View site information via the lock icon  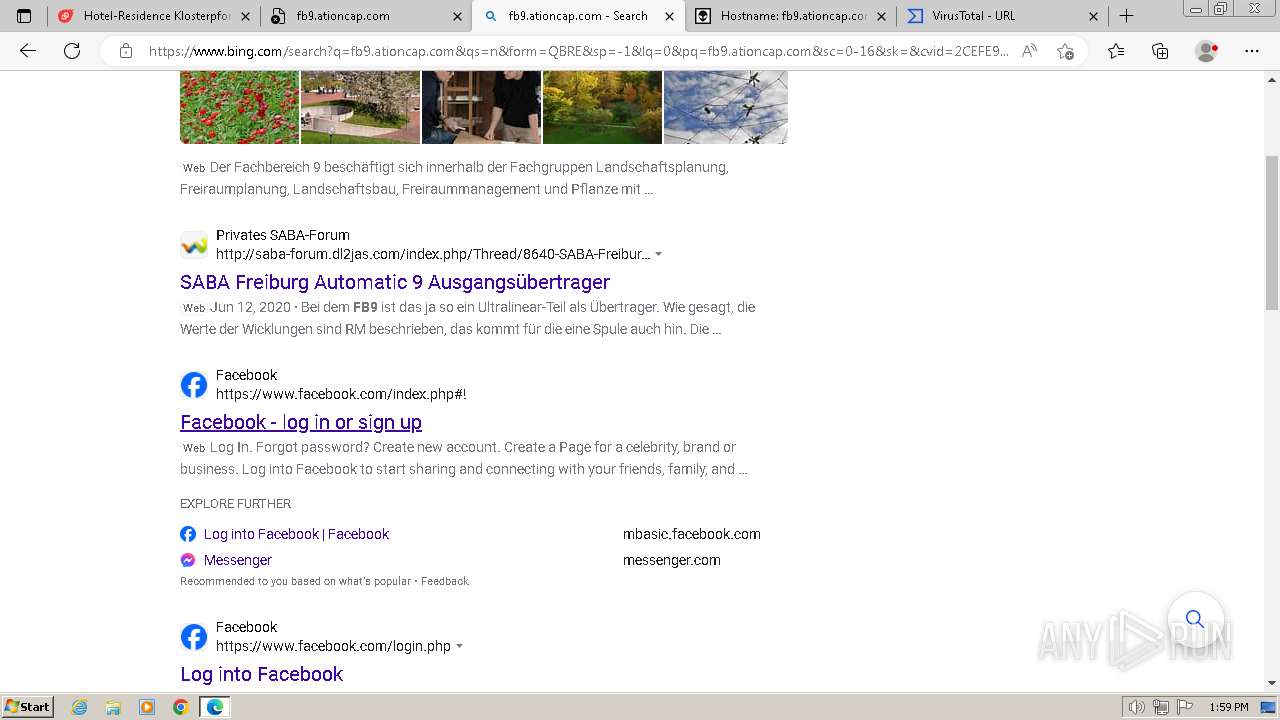click(126, 51)
